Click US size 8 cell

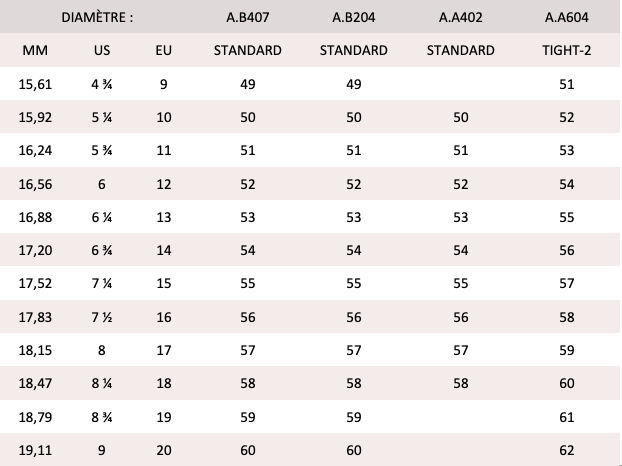101,348
